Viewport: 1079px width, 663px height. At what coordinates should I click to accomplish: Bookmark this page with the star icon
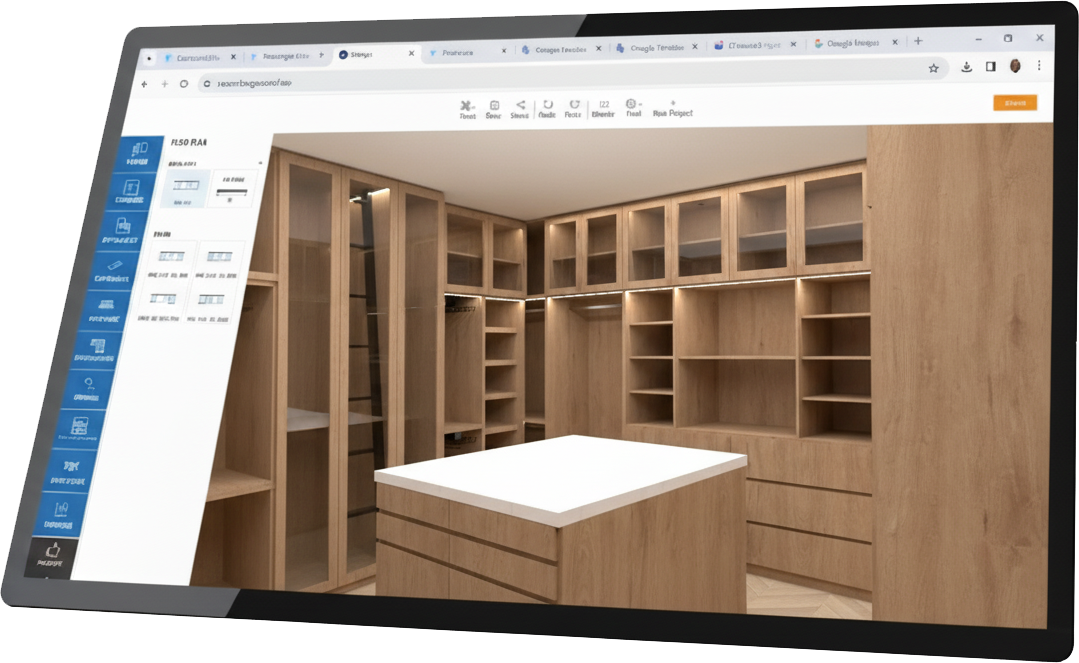933,67
